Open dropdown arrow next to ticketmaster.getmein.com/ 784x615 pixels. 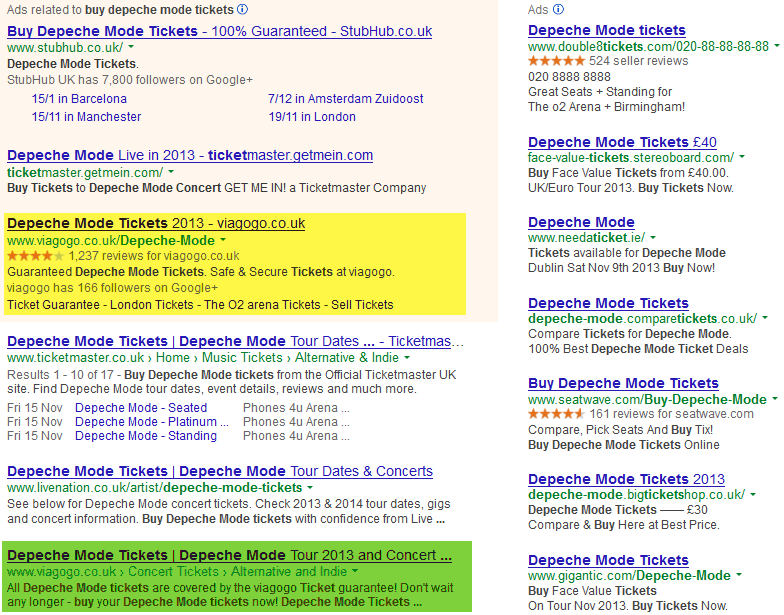click(x=171, y=172)
